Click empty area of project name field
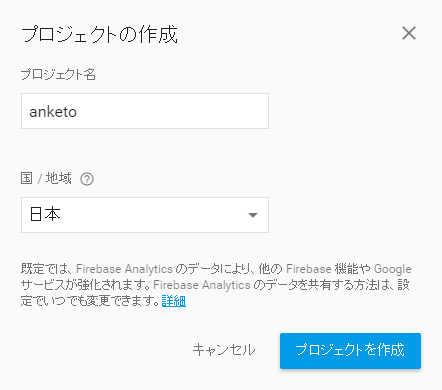The height and width of the screenshot is (390, 442). point(173,111)
